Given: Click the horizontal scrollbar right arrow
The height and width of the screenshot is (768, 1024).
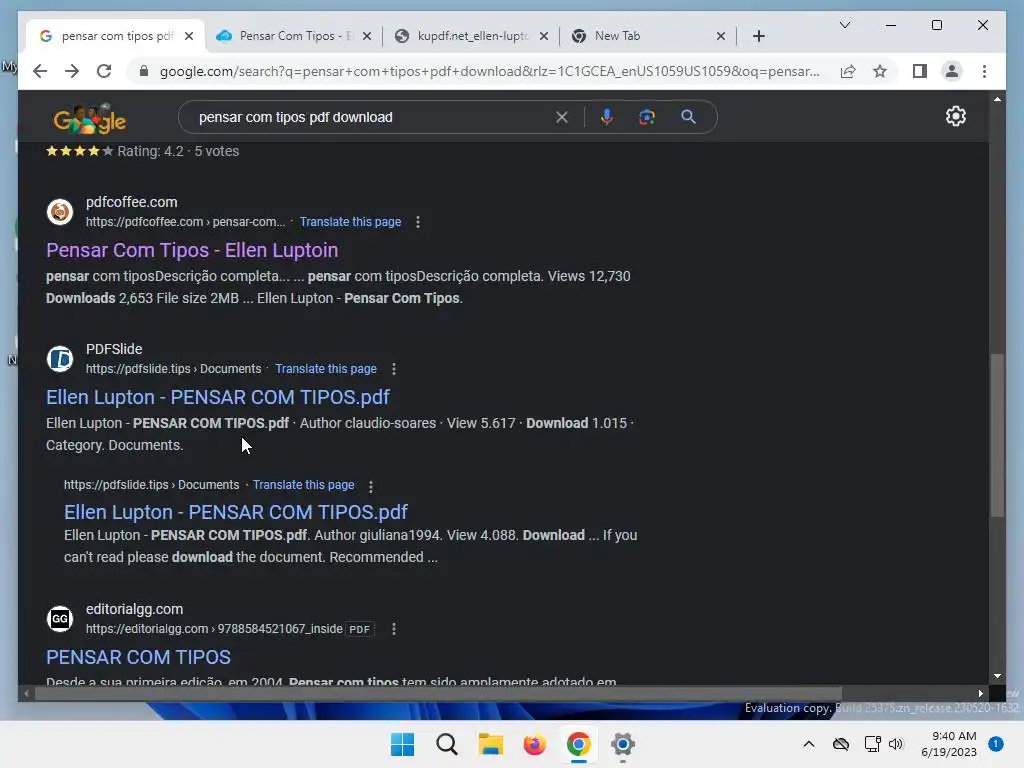Looking at the screenshot, I should [x=980, y=694].
